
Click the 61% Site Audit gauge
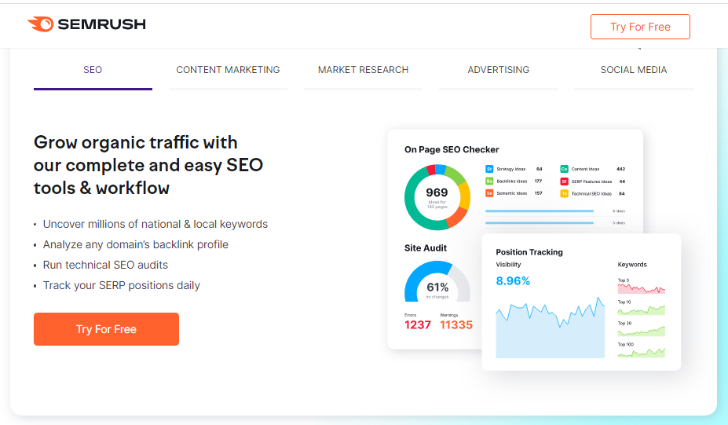tap(437, 282)
